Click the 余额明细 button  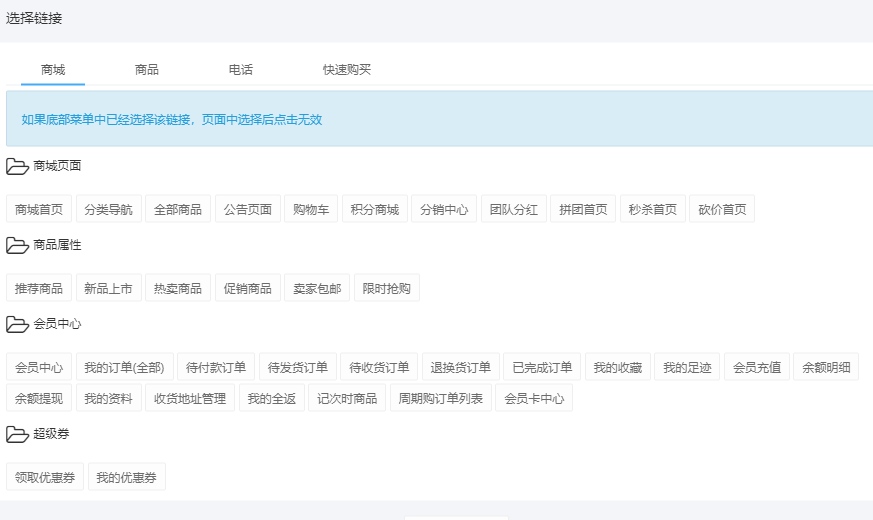point(826,367)
